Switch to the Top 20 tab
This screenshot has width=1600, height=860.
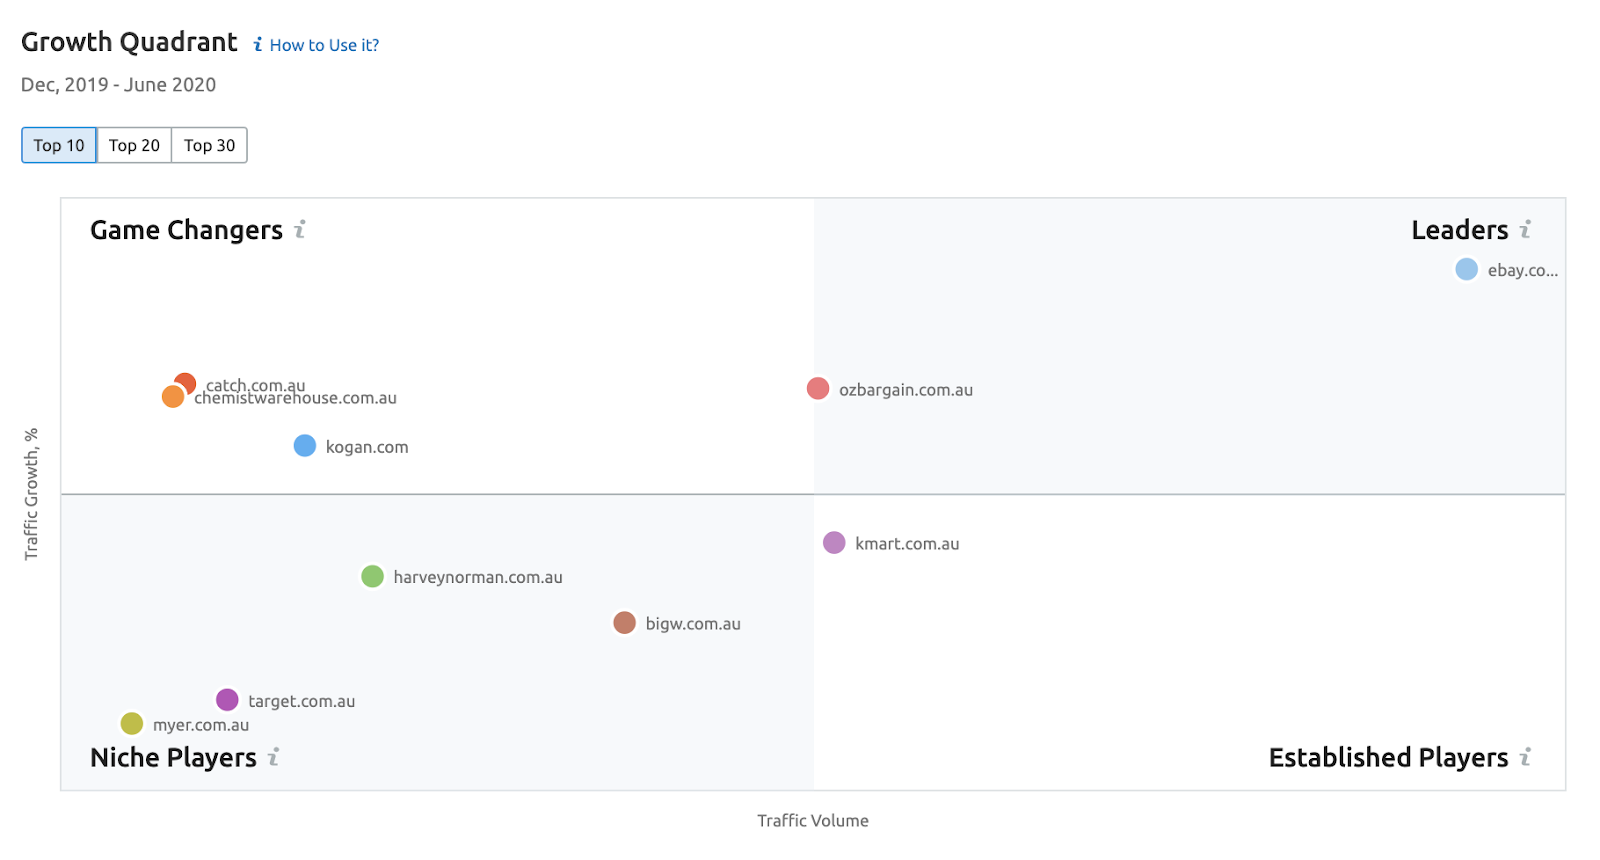tap(134, 145)
